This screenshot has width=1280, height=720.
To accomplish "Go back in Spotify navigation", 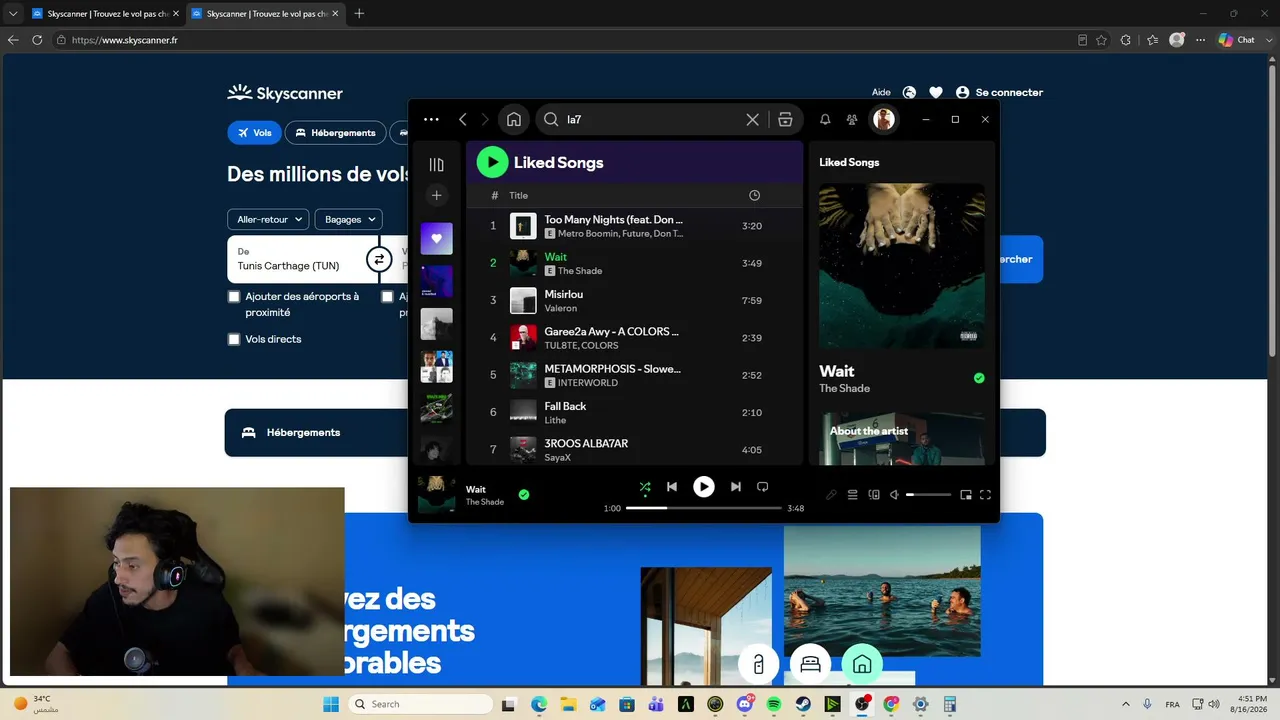I will [463, 120].
